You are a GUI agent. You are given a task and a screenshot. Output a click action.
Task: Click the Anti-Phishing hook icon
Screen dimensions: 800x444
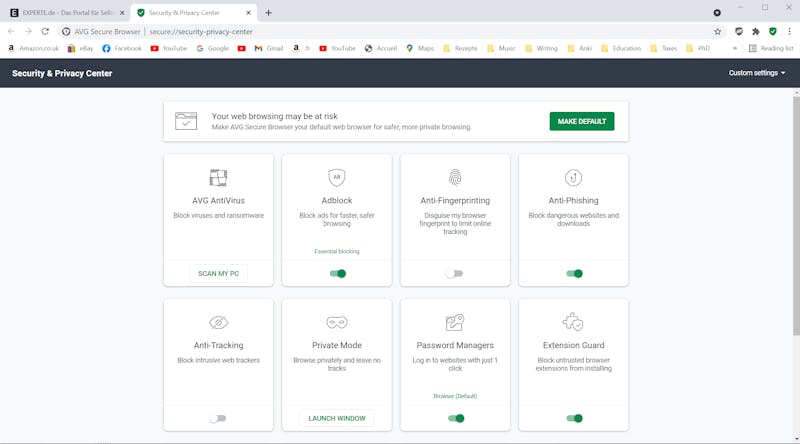pos(573,178)
